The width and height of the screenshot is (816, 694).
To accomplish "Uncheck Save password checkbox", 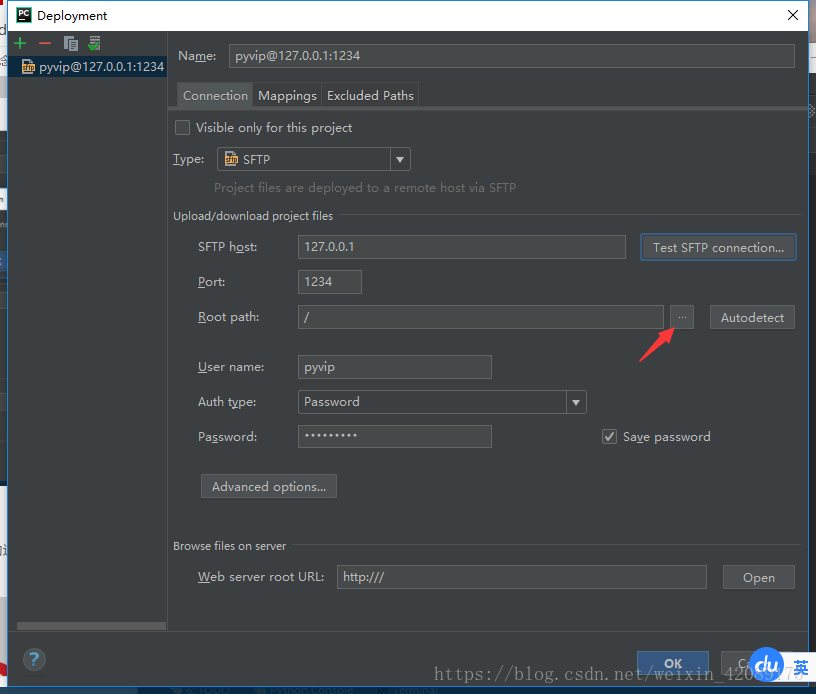I will point(609,436).
